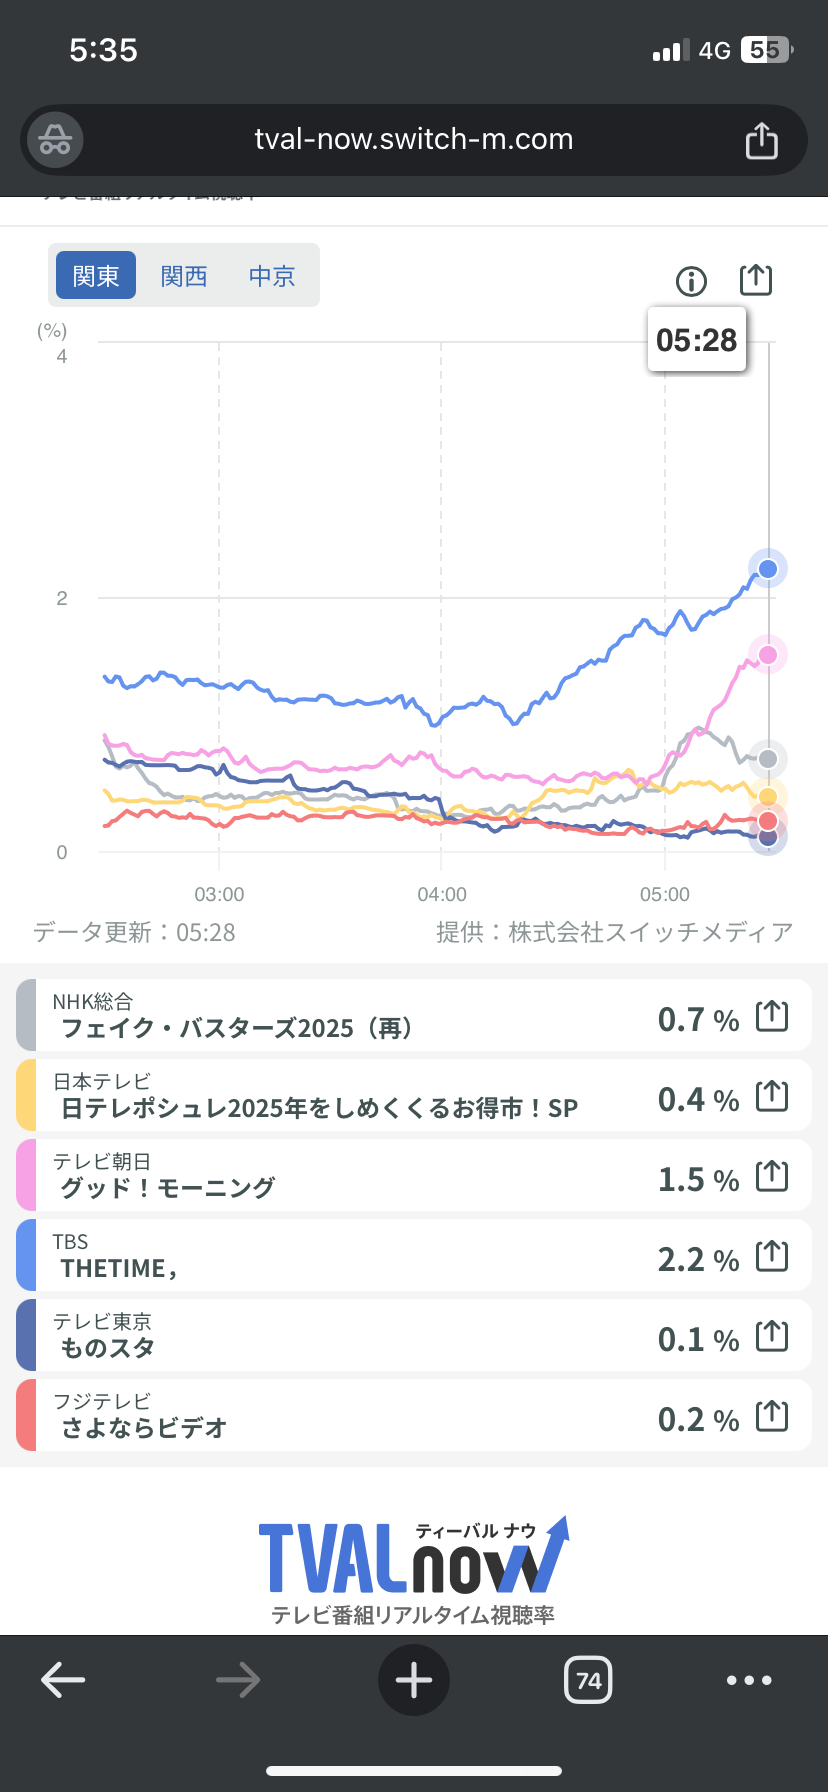Tap the TBS blue data point
The height and width of the screenshot is (1792, 828).
tap(768, 569)
